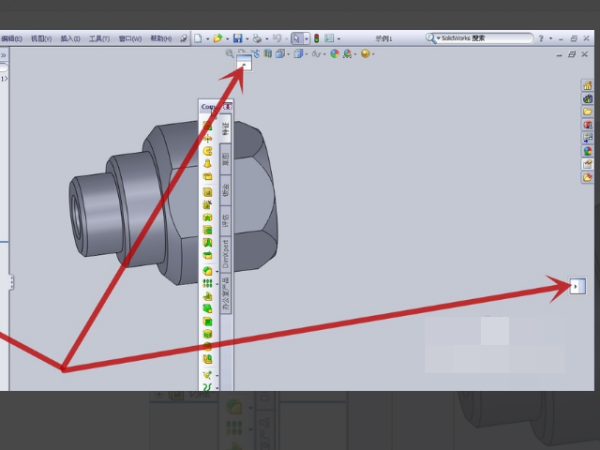Close the floating CommandManager toolbar
The height and width of the screenshot is (450, 600).
coord(229,106)
